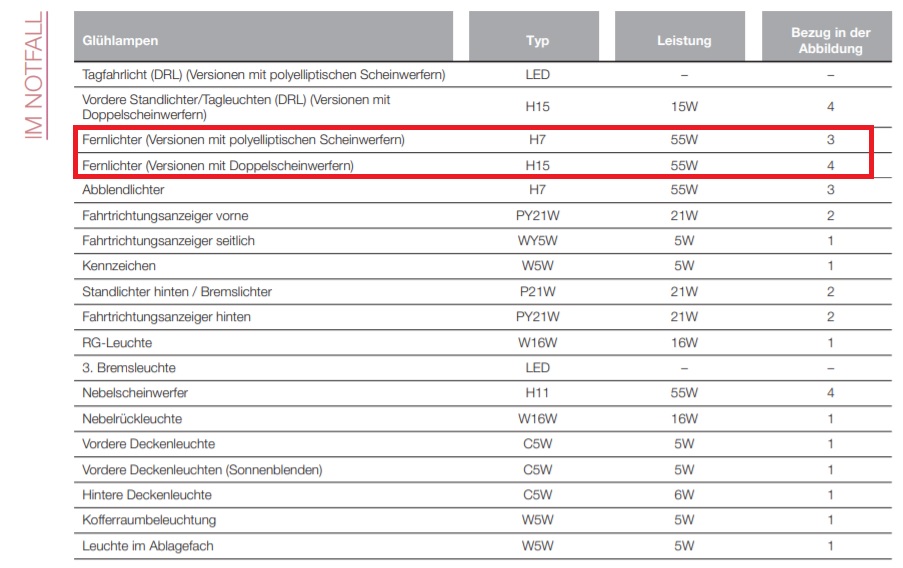
Task: Click the 6W value for Hintere Deckenleuchte
Action: [684, 495]
